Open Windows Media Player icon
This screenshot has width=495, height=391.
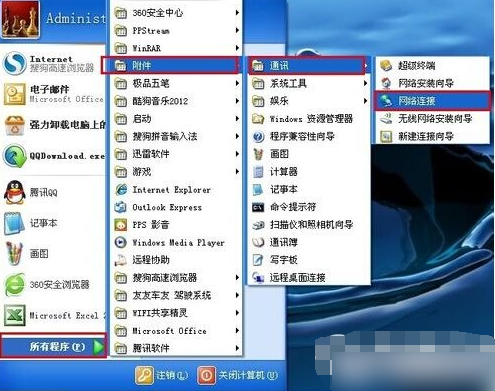121,242
